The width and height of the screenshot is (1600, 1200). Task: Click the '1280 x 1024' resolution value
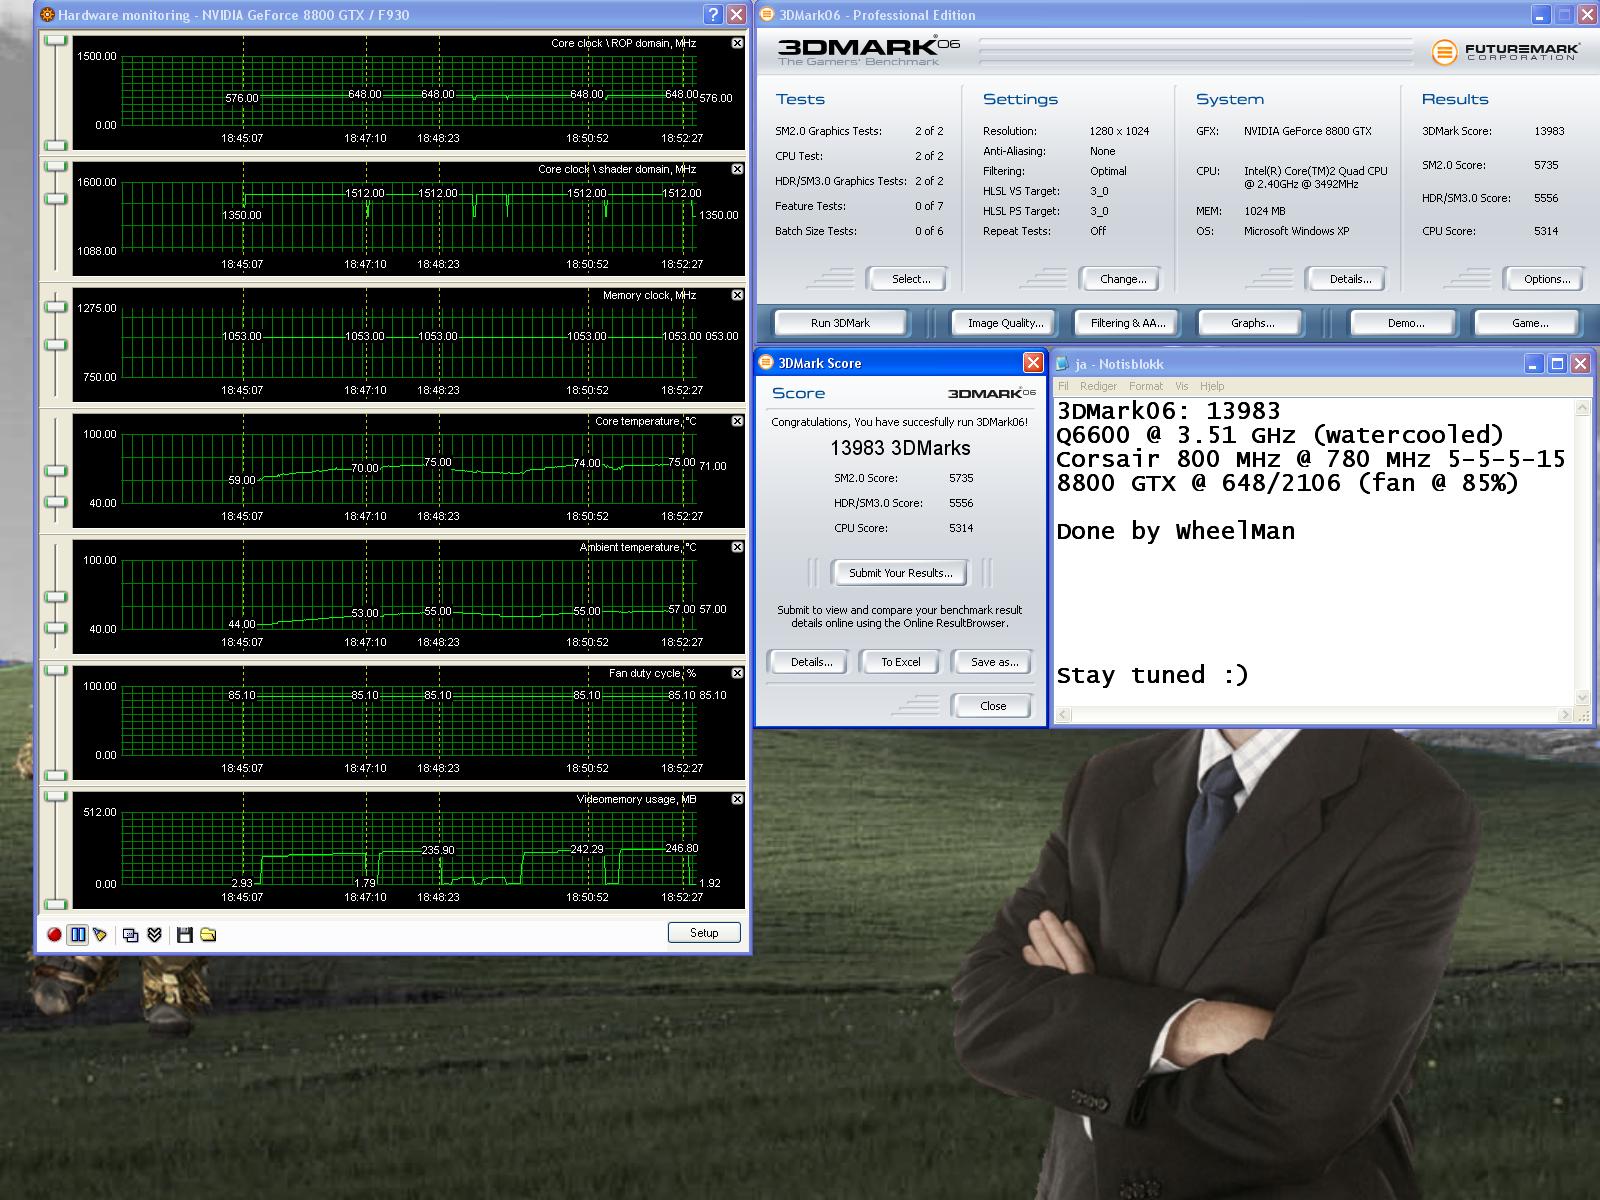[x=1119, y=131]
